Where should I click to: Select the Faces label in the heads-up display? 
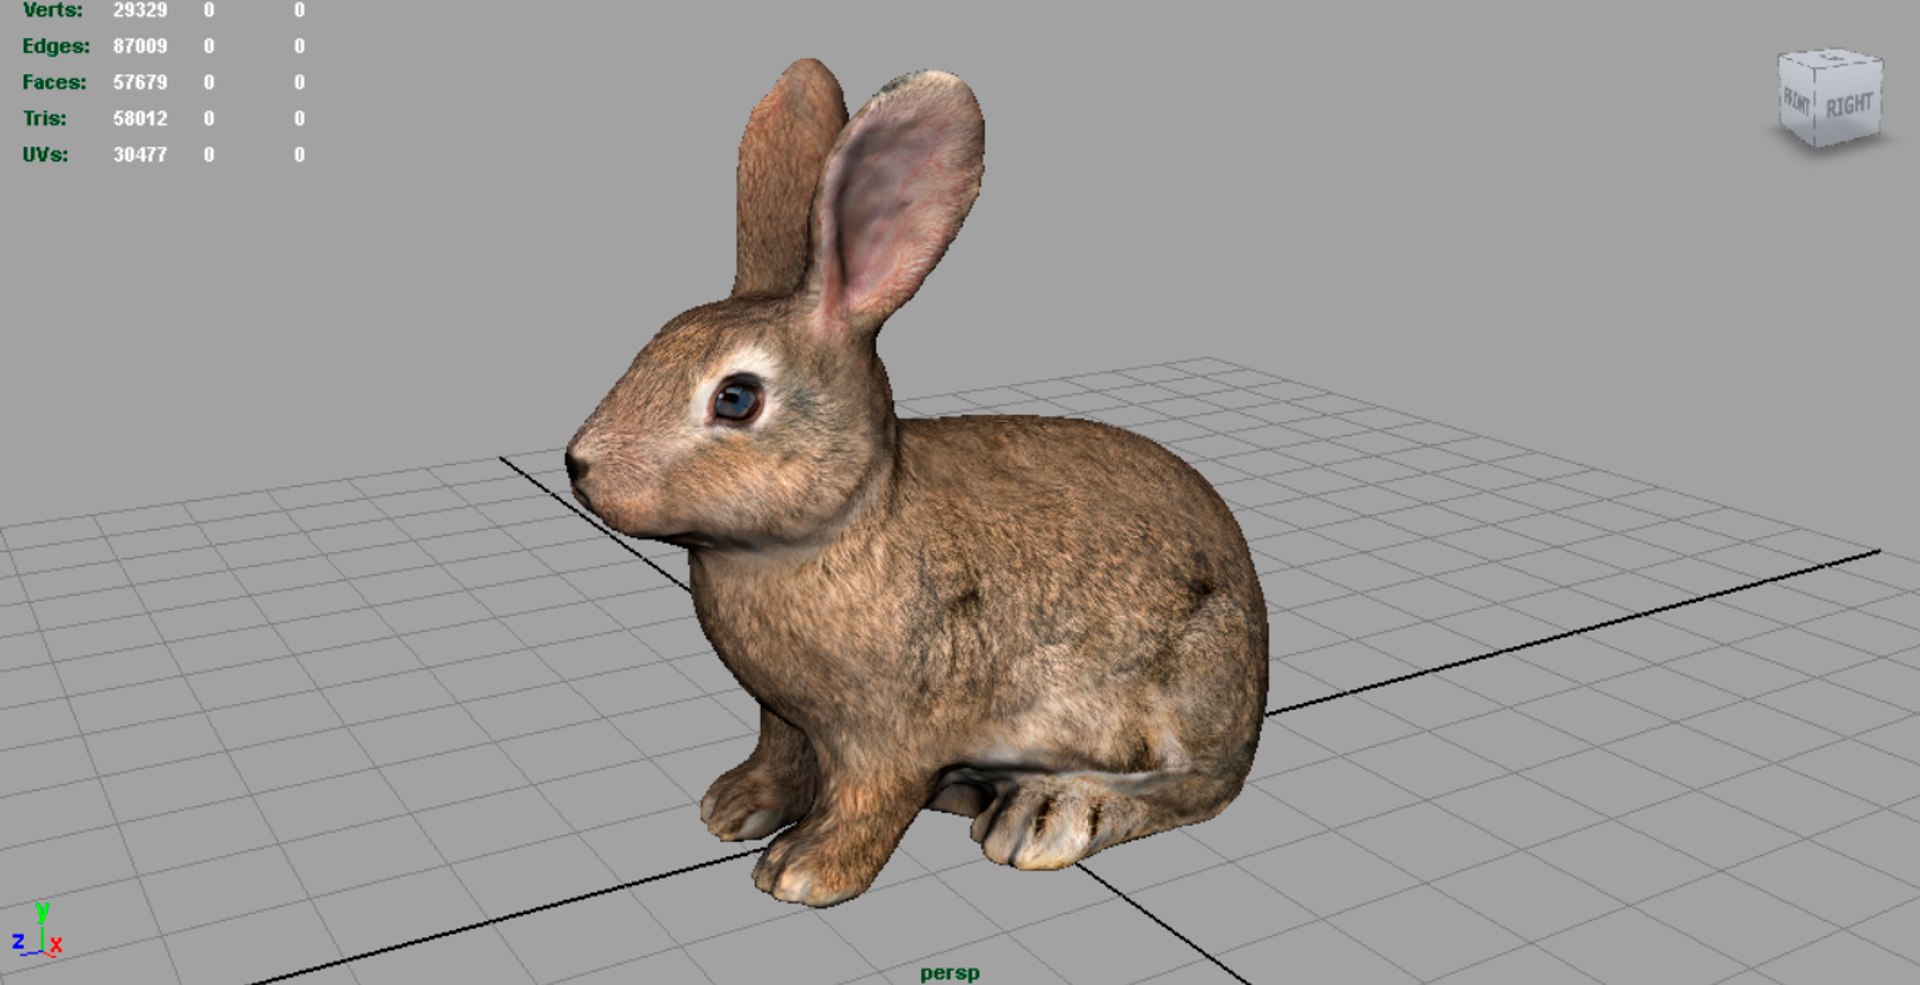tap(54, 82)
